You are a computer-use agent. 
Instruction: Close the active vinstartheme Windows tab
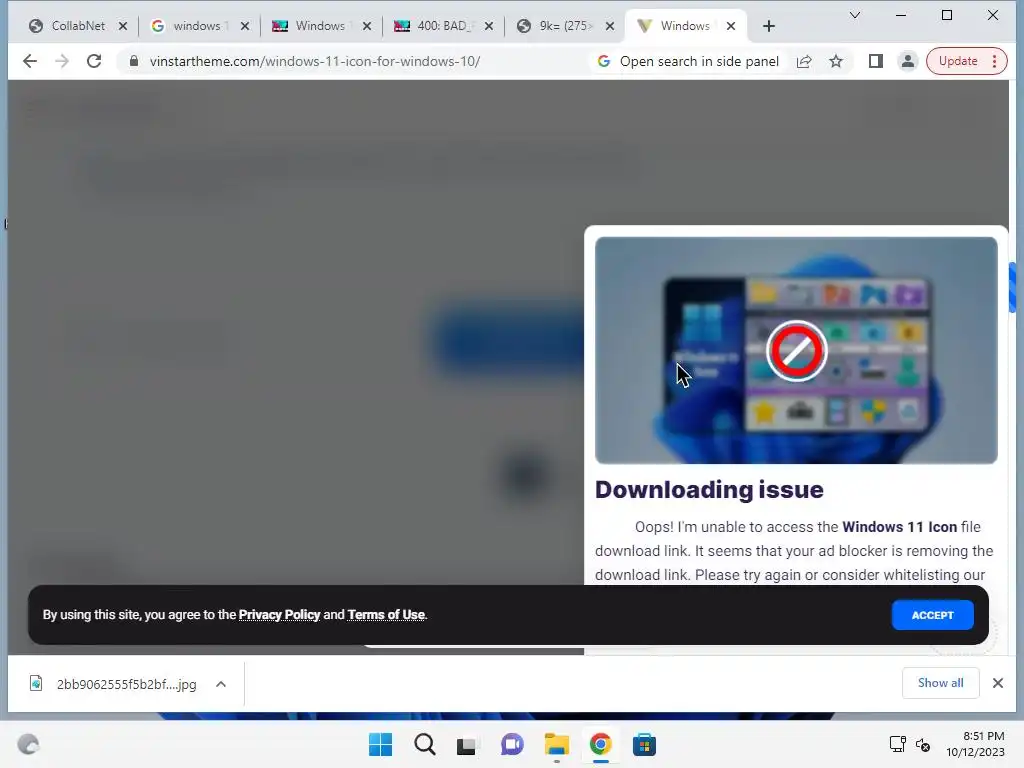731,26
